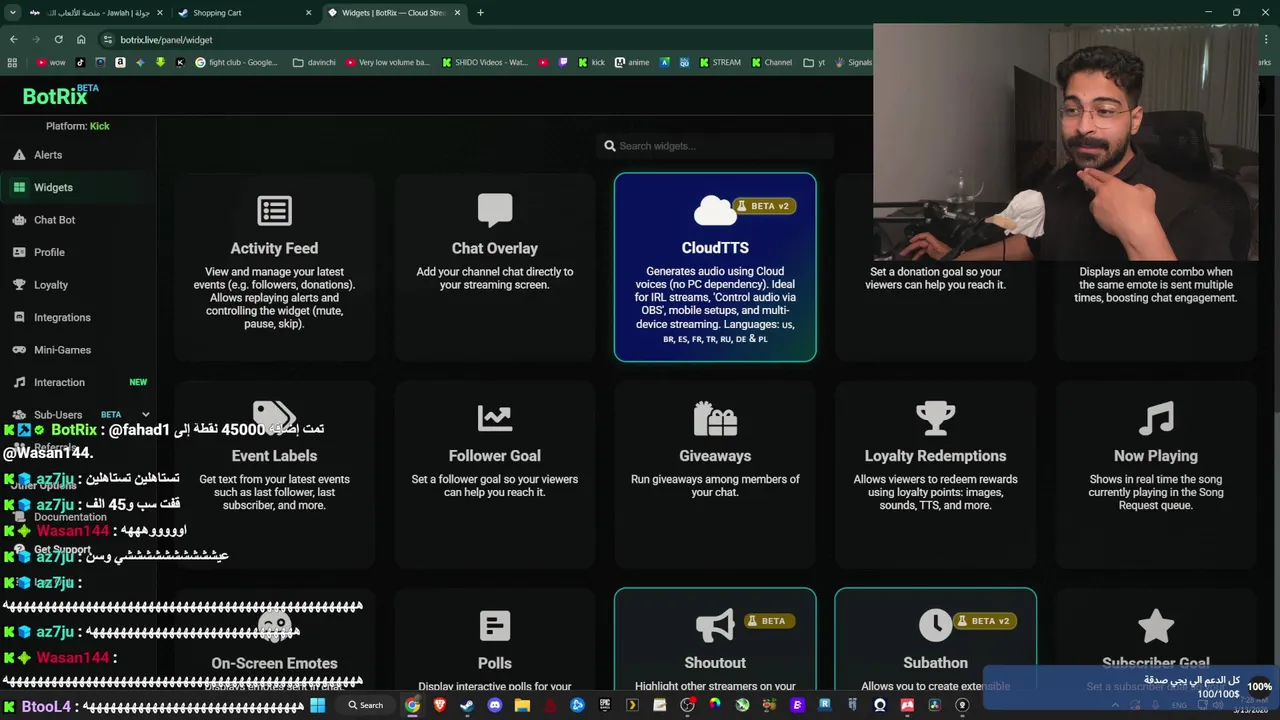The height and width of the screenshot is (720, 1280).
Task: Click the CloudTTS BETA v2 badge
Action: coord(765,206)
